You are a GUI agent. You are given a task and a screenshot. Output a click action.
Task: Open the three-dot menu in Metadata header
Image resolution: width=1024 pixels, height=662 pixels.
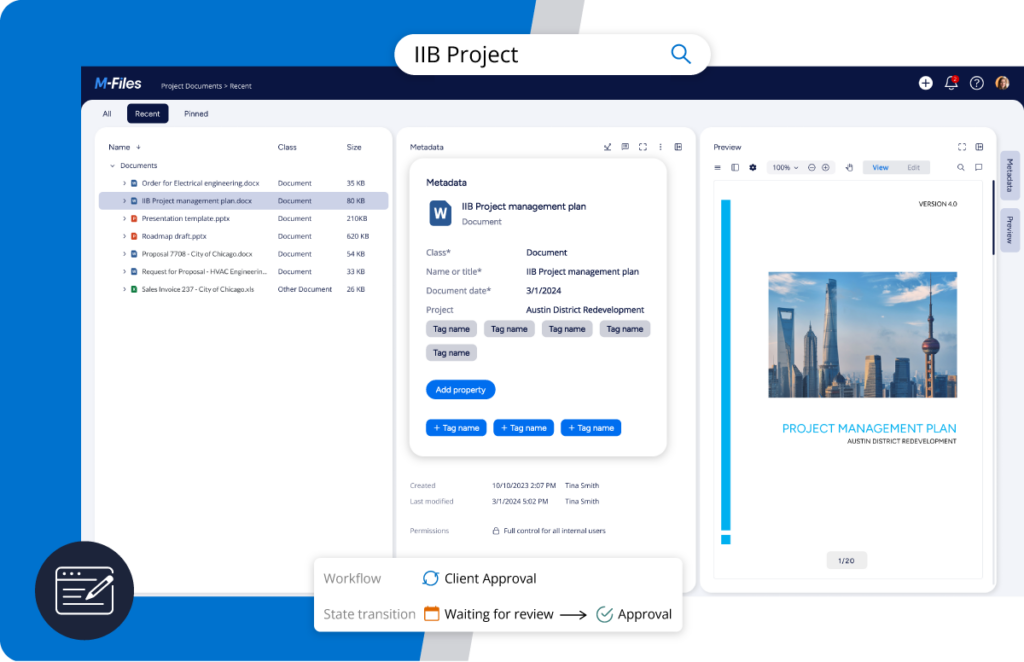click(x=660, y=147)
